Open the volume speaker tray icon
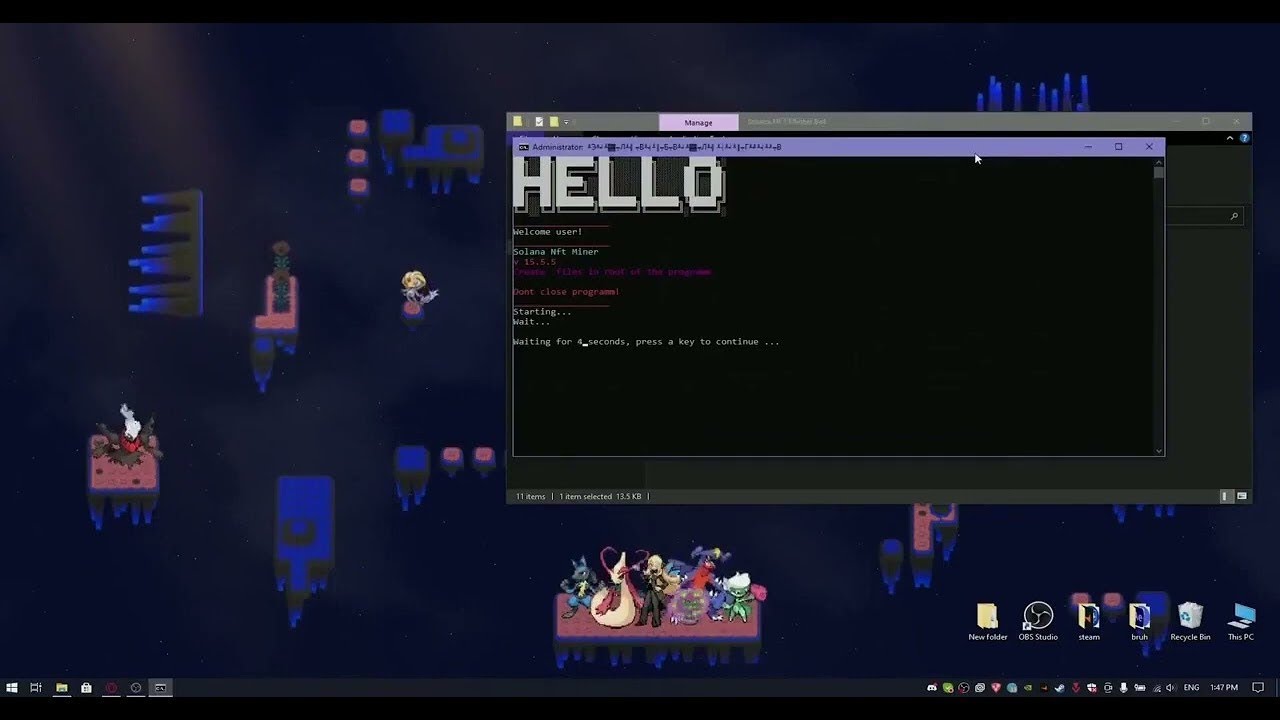The image size is (1280, 720). [1171, 688]
